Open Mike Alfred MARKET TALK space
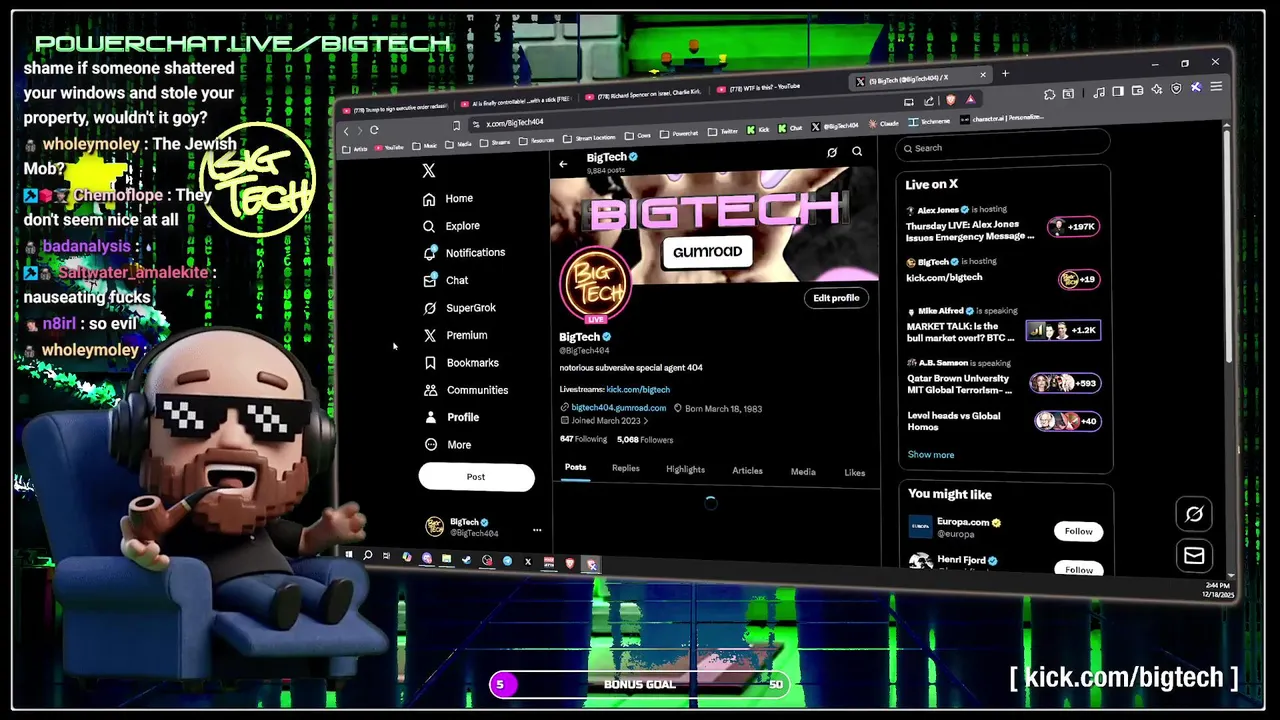This screenshot has height=720, width=1280. (1003, 326)
